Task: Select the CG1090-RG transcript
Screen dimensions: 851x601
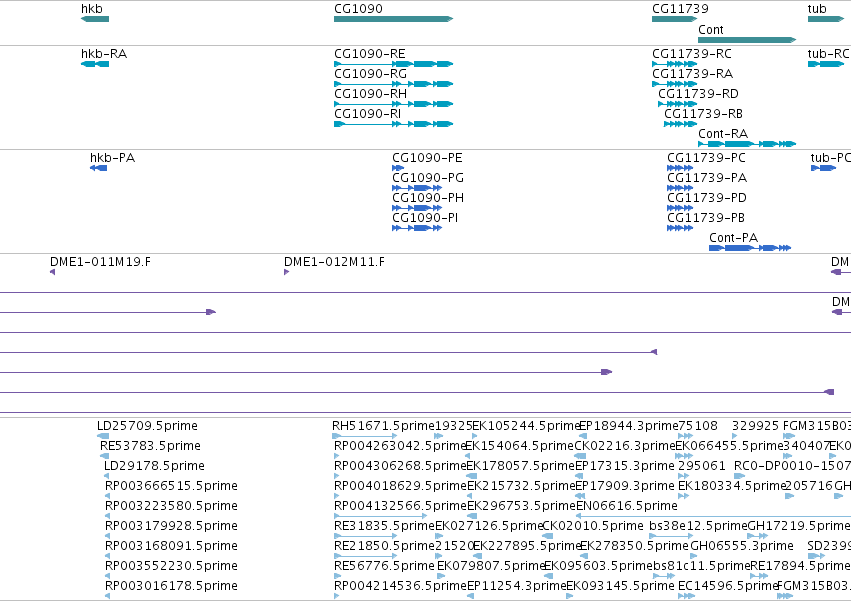Action: (x=393, y=84)
